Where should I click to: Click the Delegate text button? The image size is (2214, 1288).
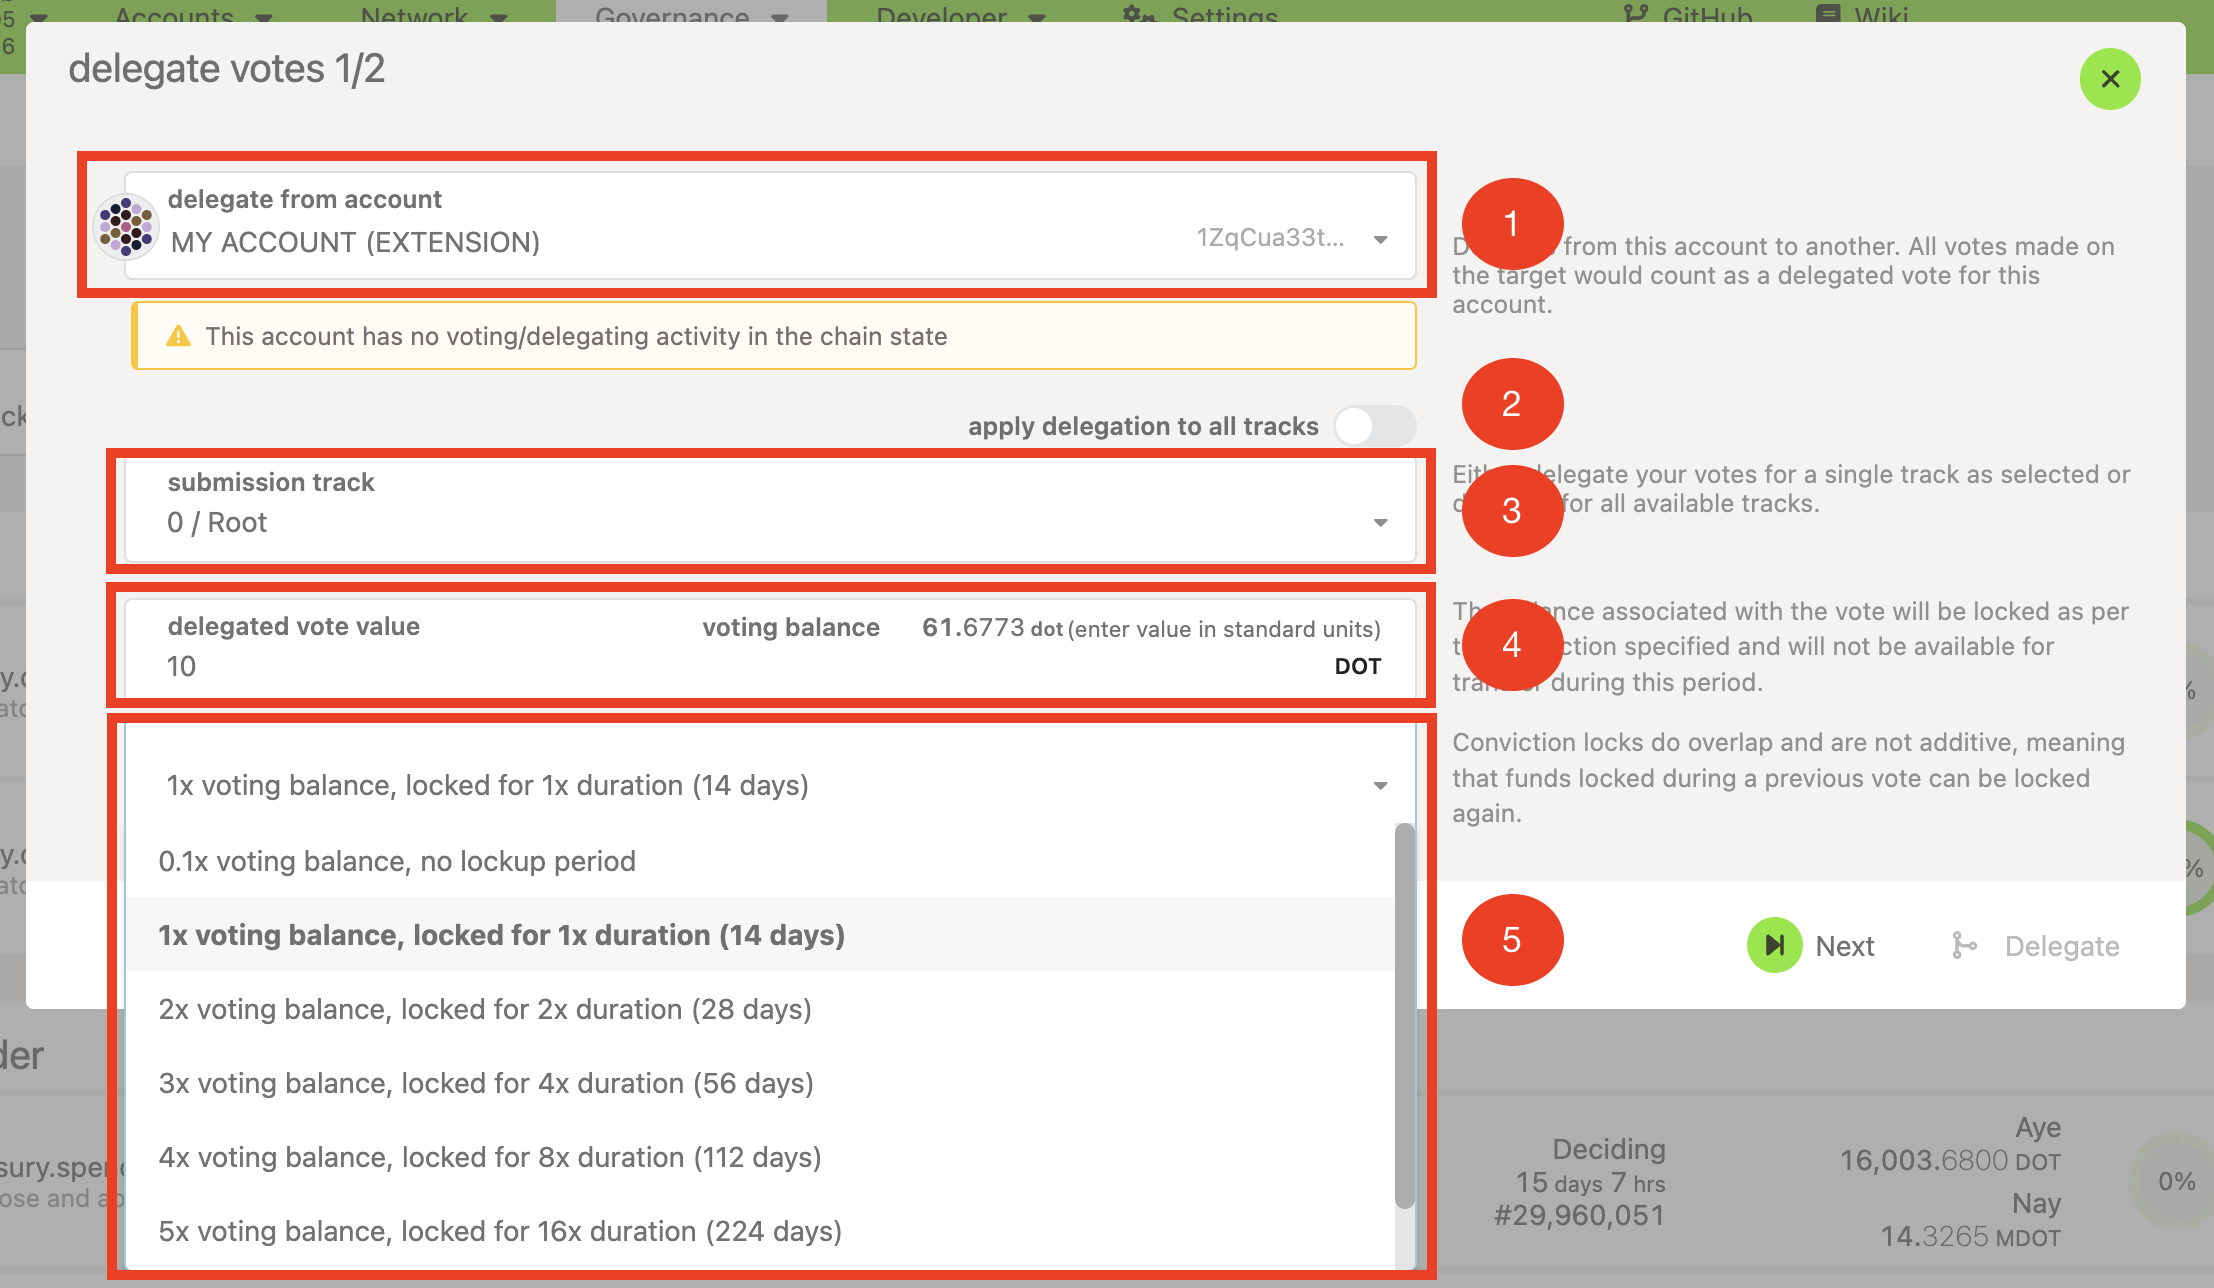(x=2061, y=946)
